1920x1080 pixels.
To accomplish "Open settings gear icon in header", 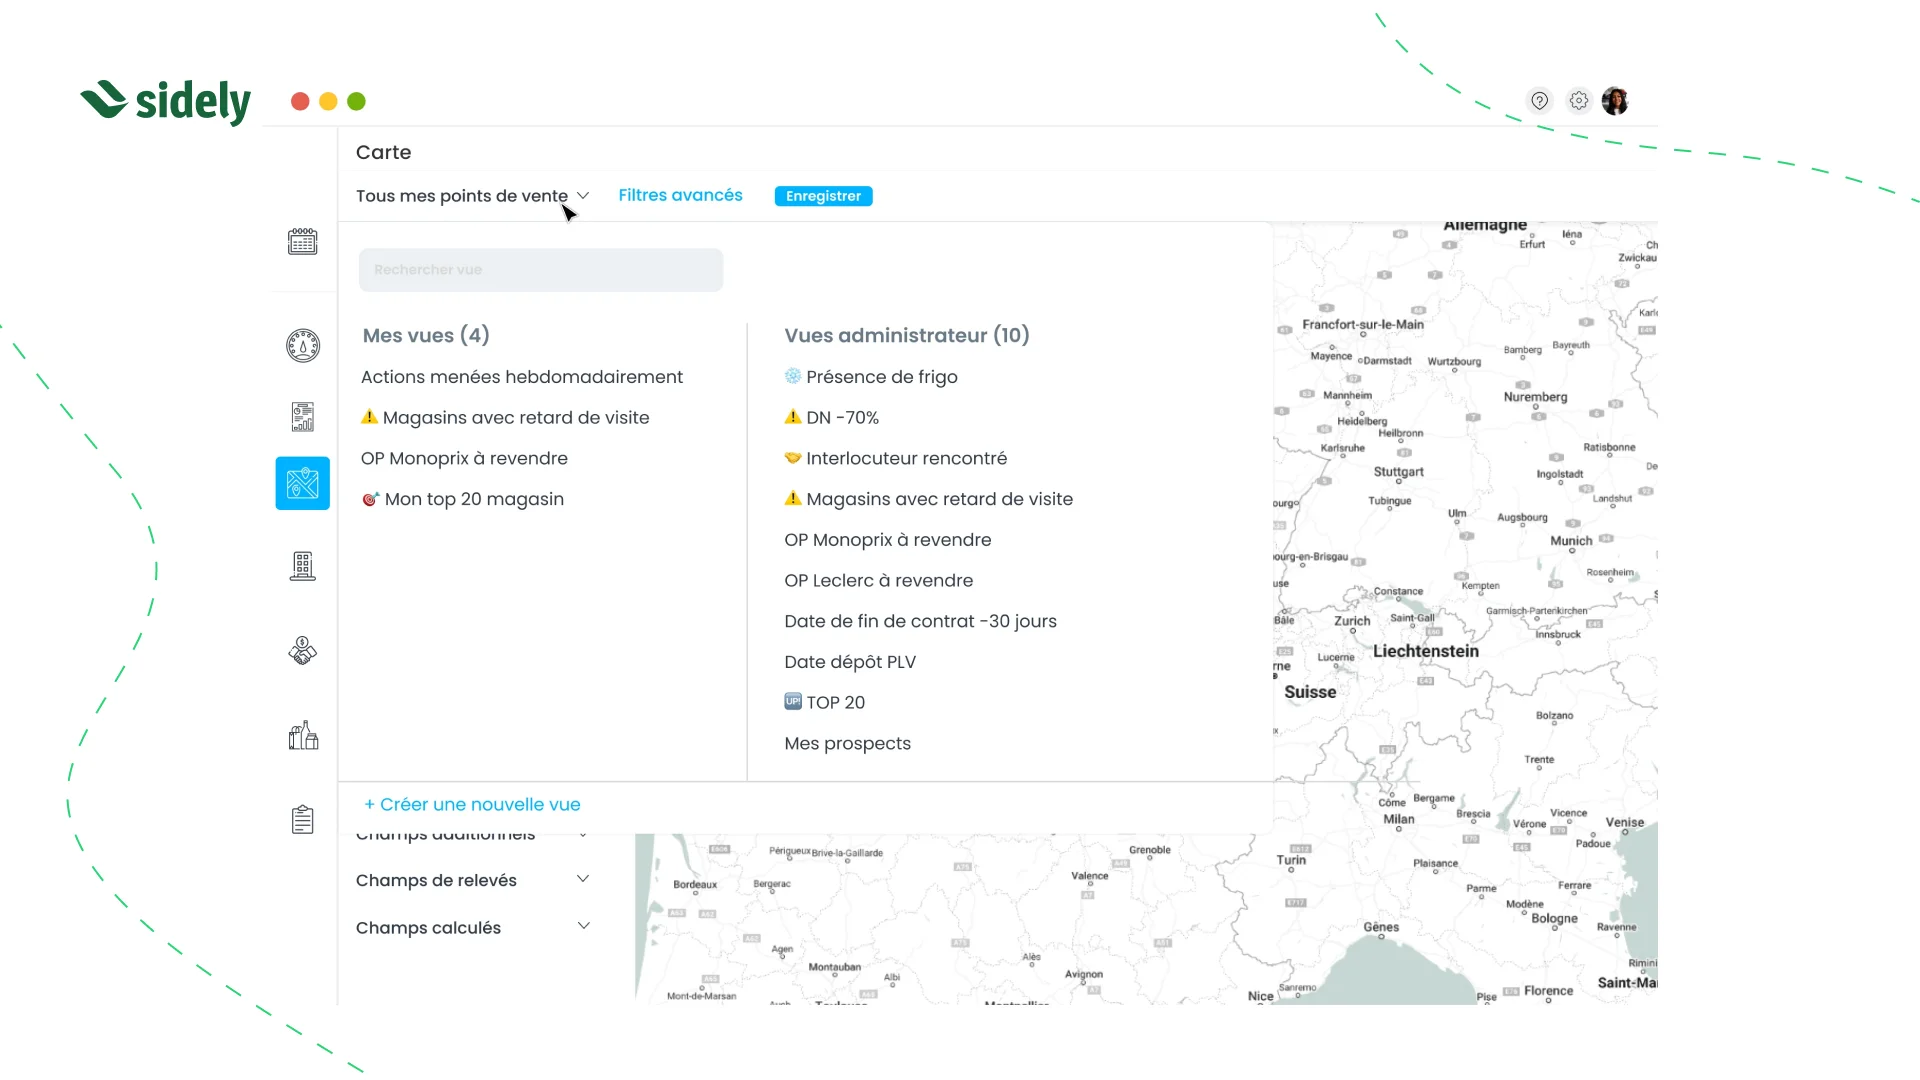I will [x=1579, y=101].
